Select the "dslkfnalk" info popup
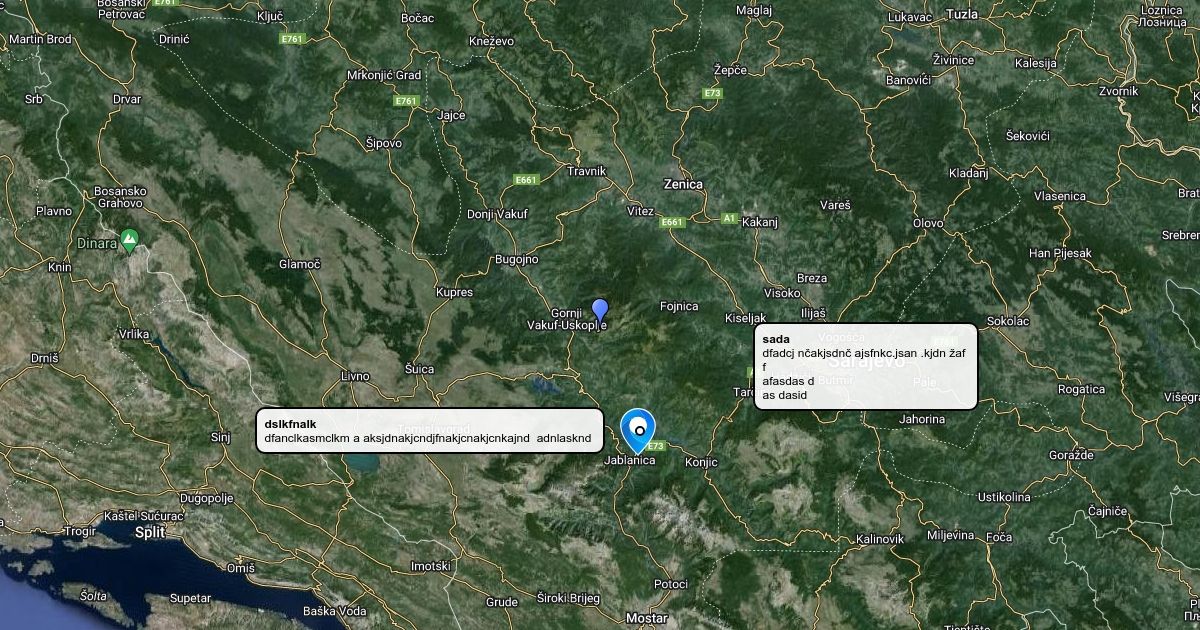 tap(430, 430)
